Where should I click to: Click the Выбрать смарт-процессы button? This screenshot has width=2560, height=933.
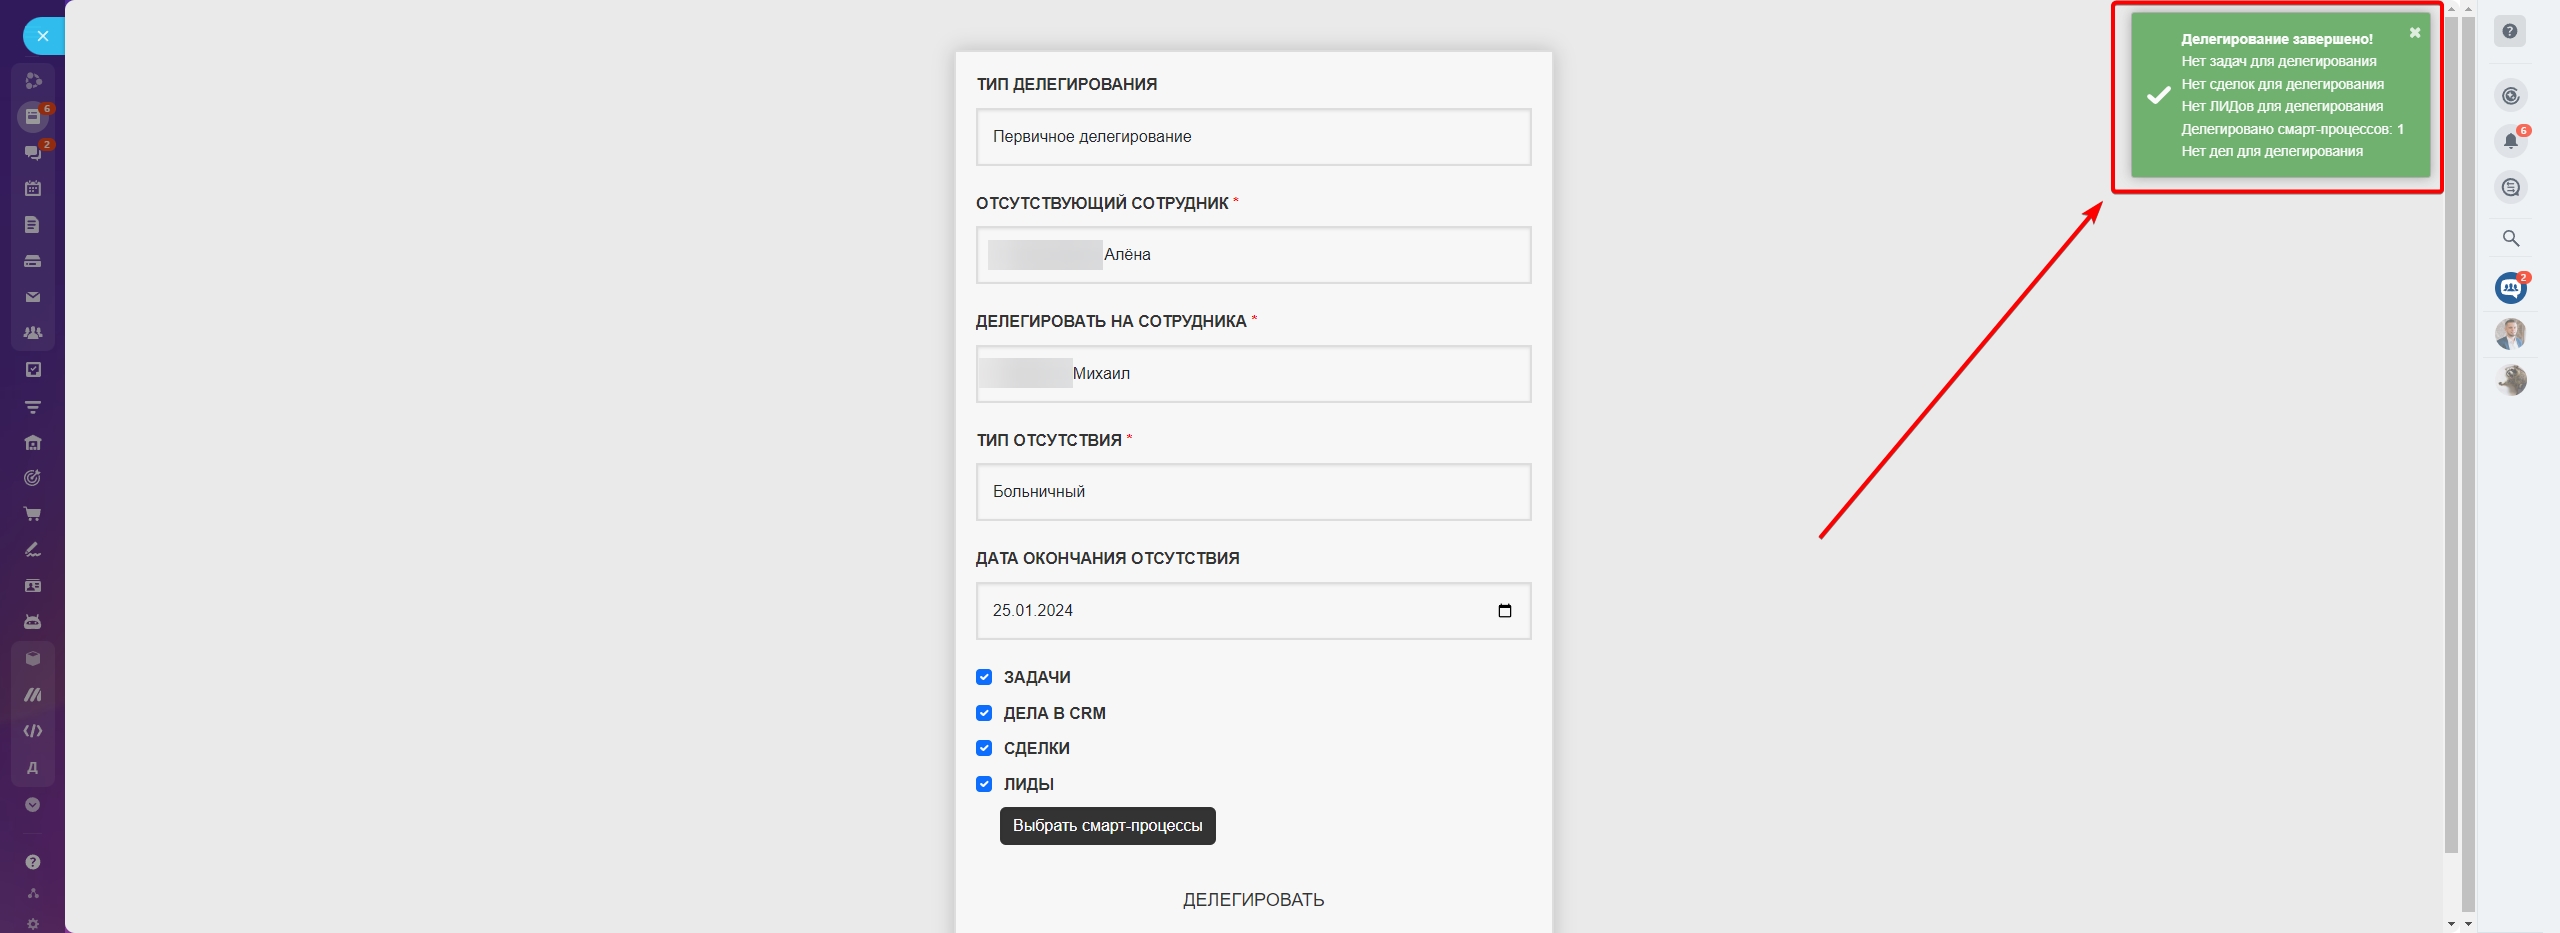click(x=1107, y=826)
